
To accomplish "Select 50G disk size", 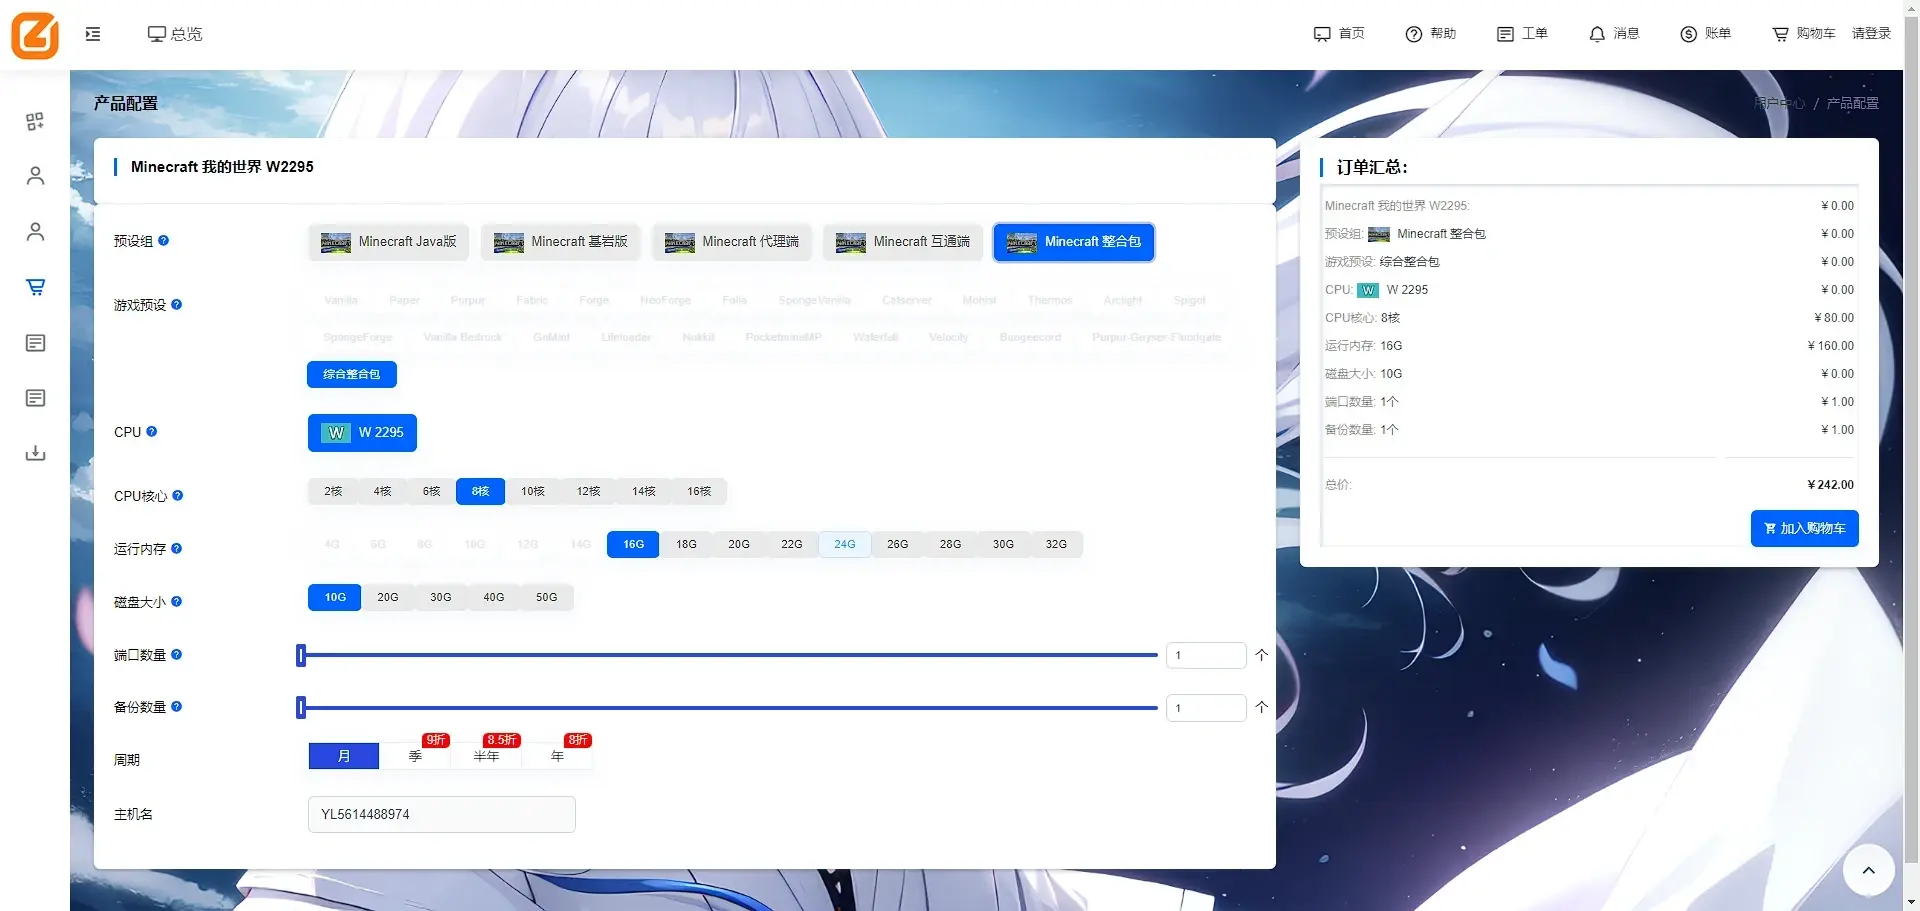I will pyautogui.click(x=546, y=597).
